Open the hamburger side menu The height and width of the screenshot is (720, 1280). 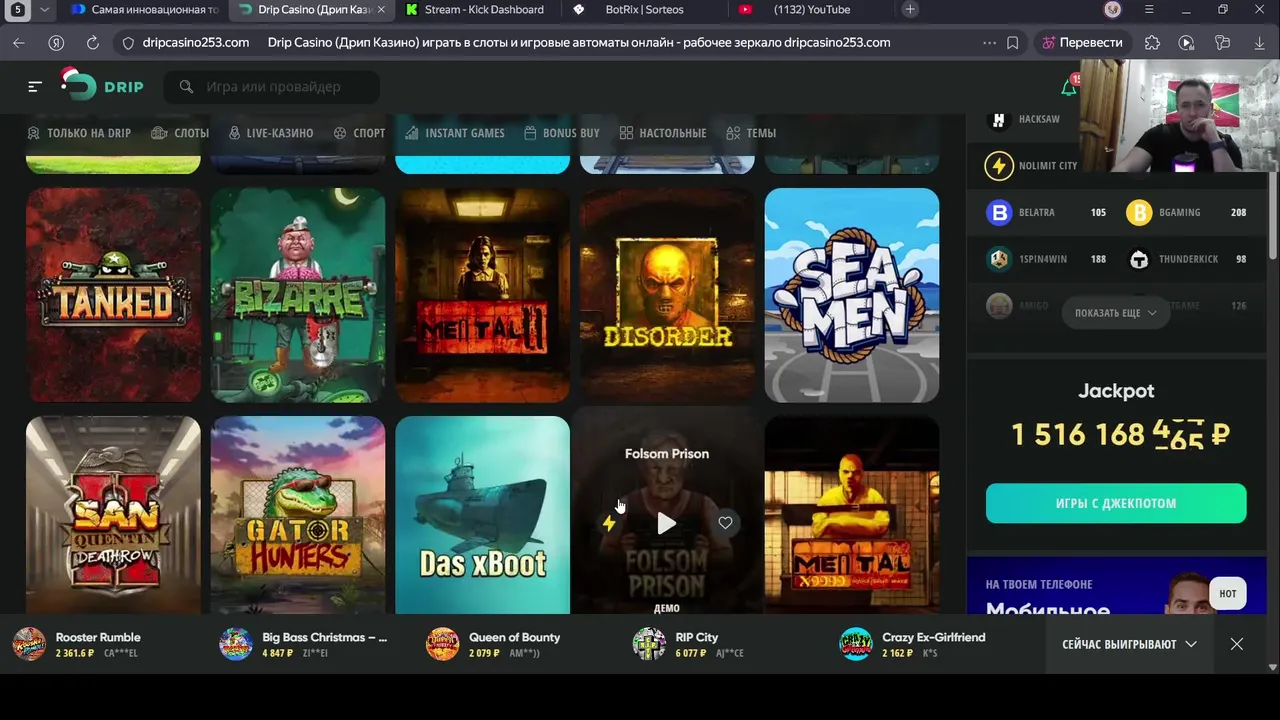pos(35,87)
